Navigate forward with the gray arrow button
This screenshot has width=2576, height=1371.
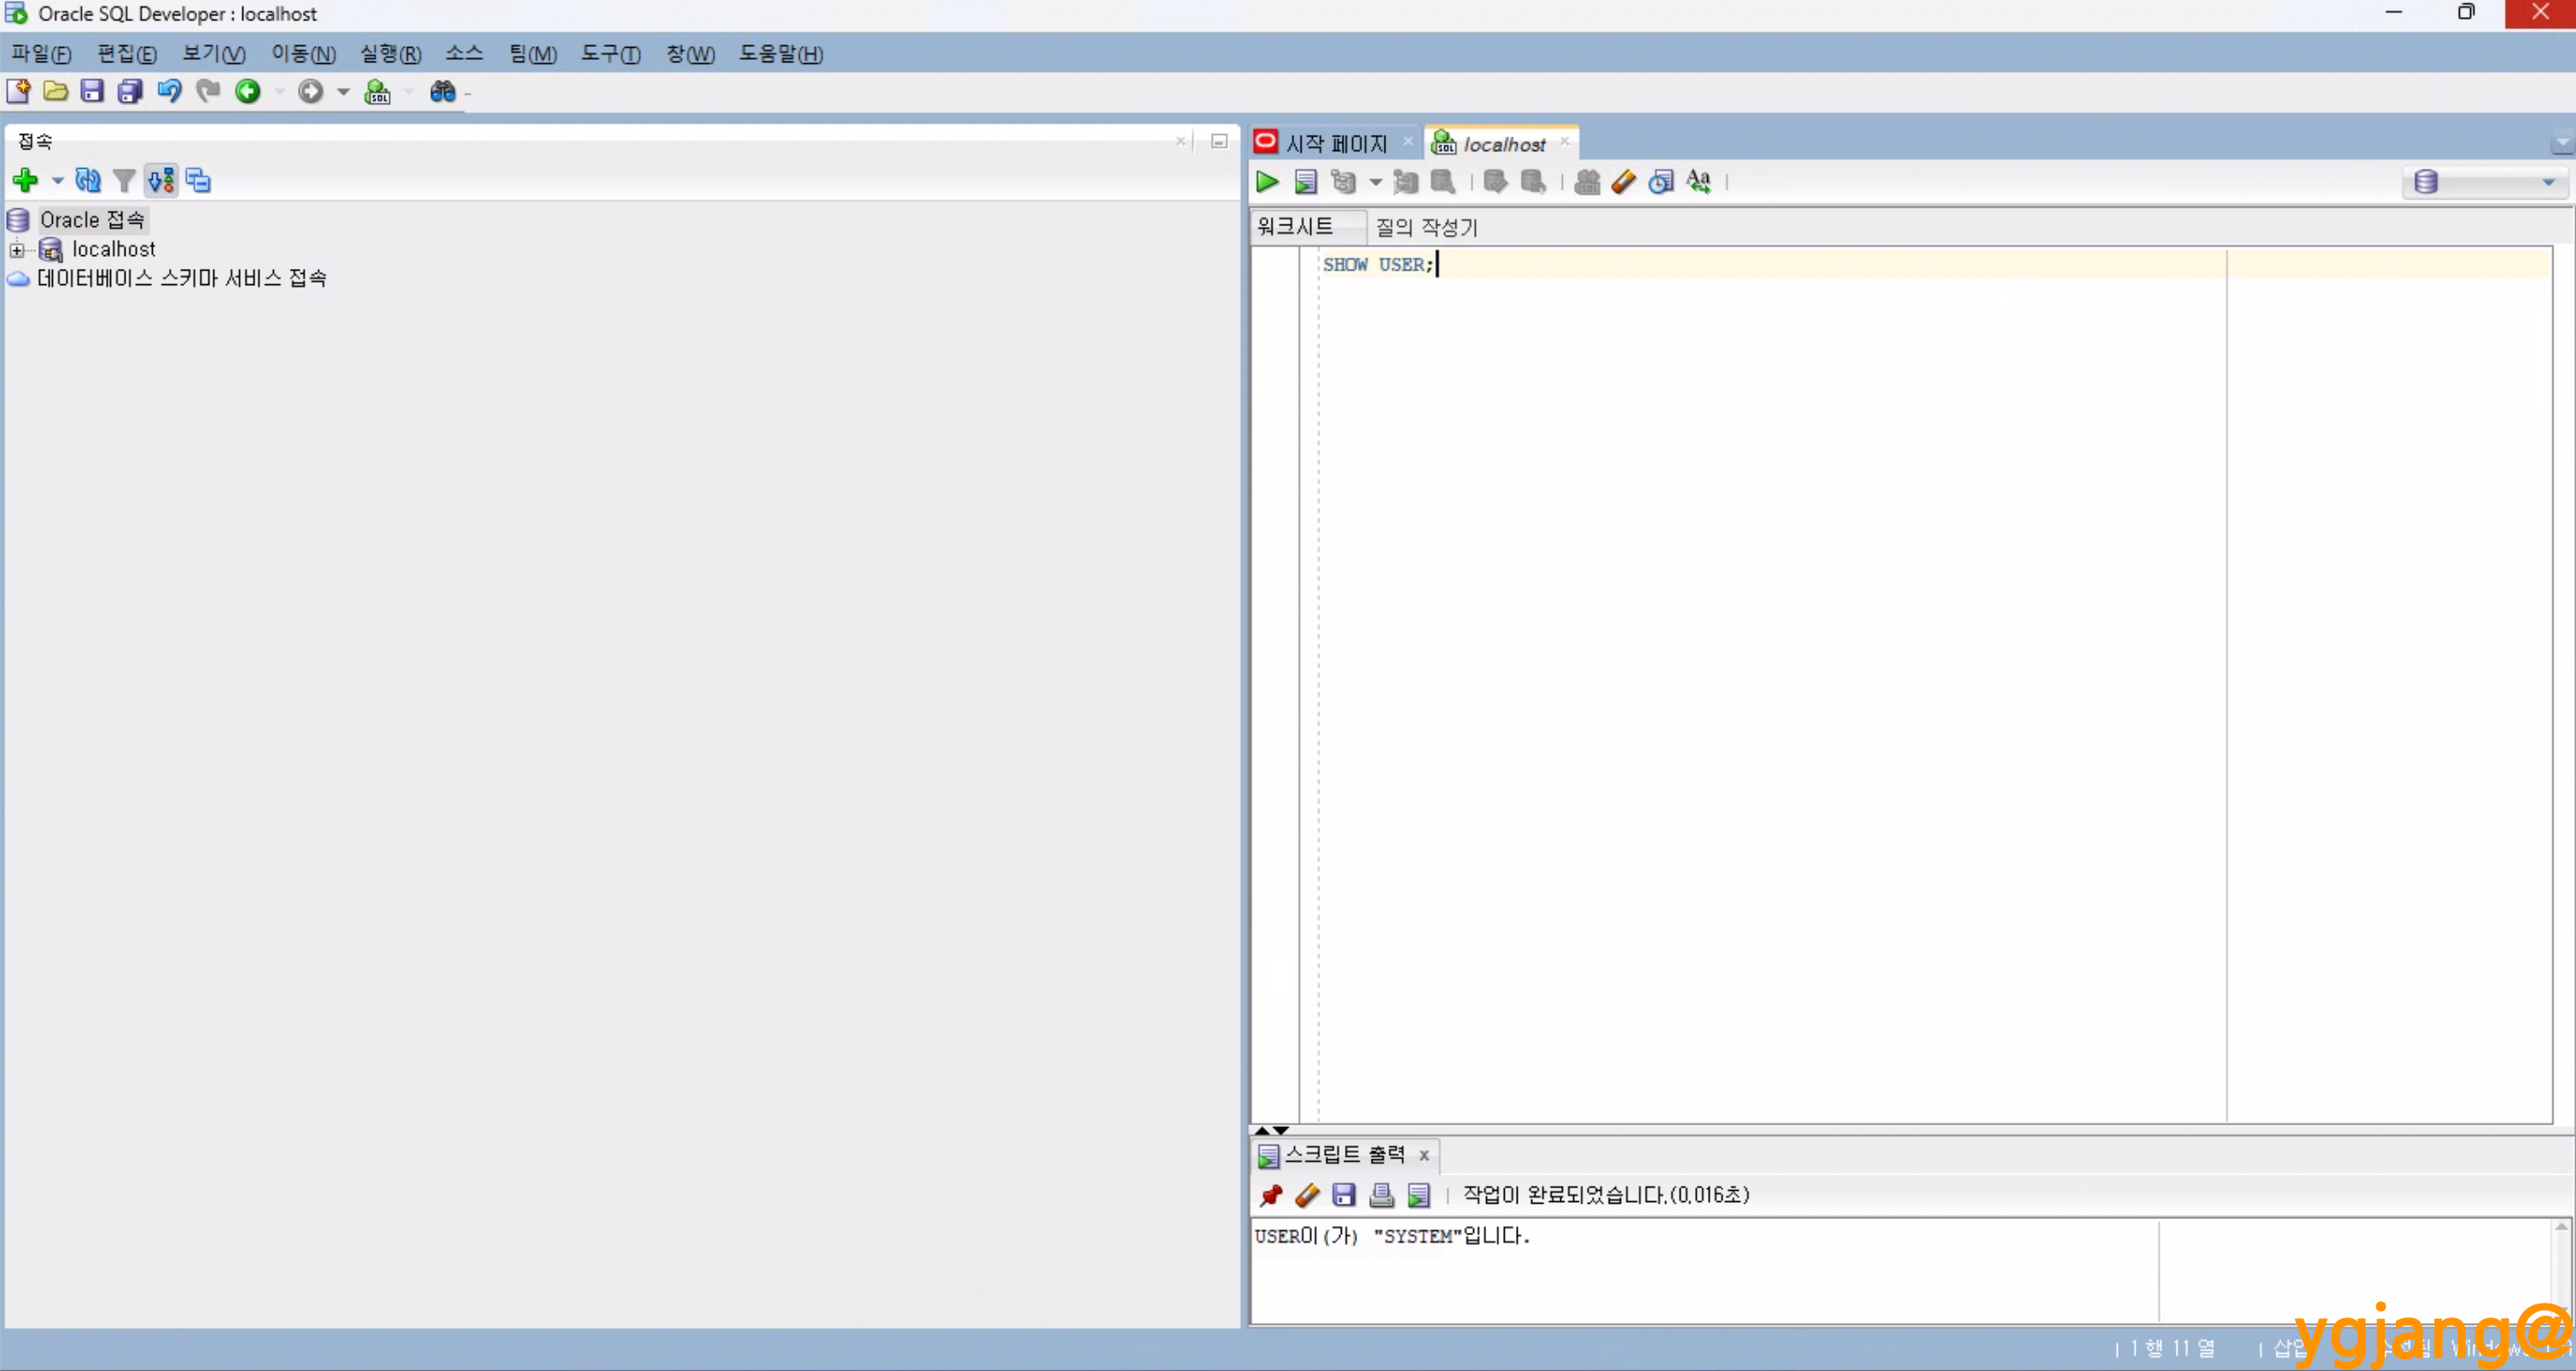click(311, 91)
